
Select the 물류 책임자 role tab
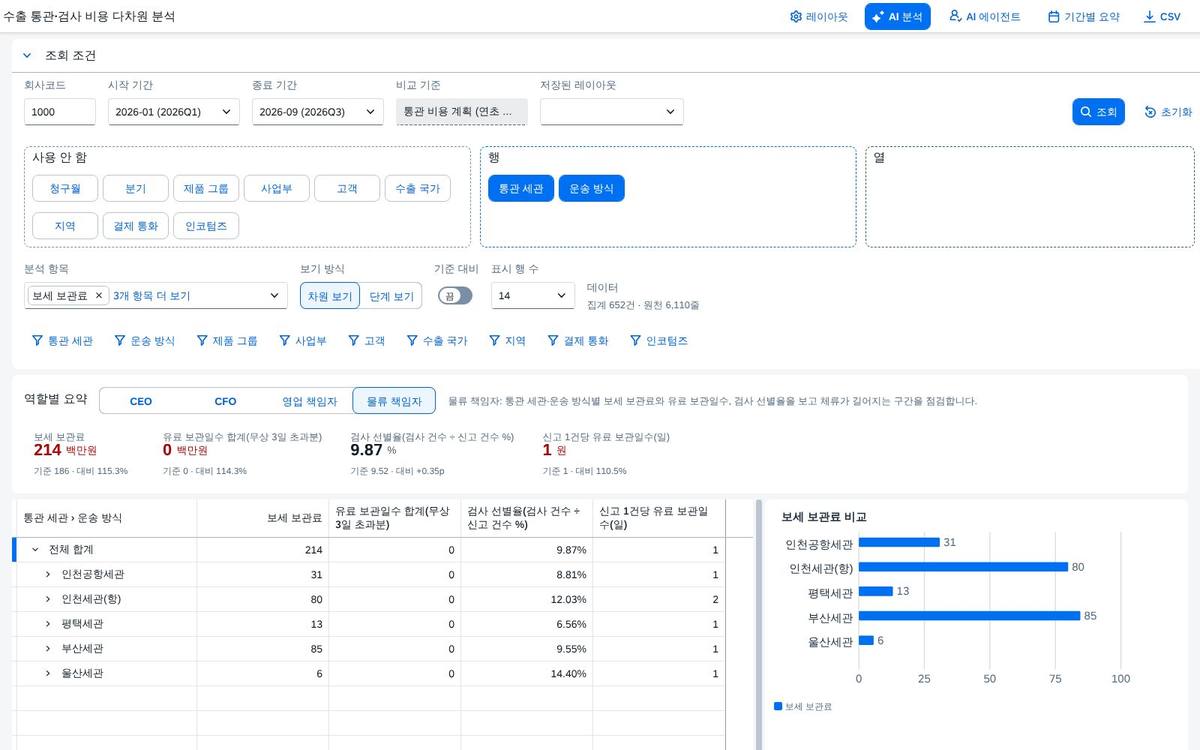click(394, 401)
